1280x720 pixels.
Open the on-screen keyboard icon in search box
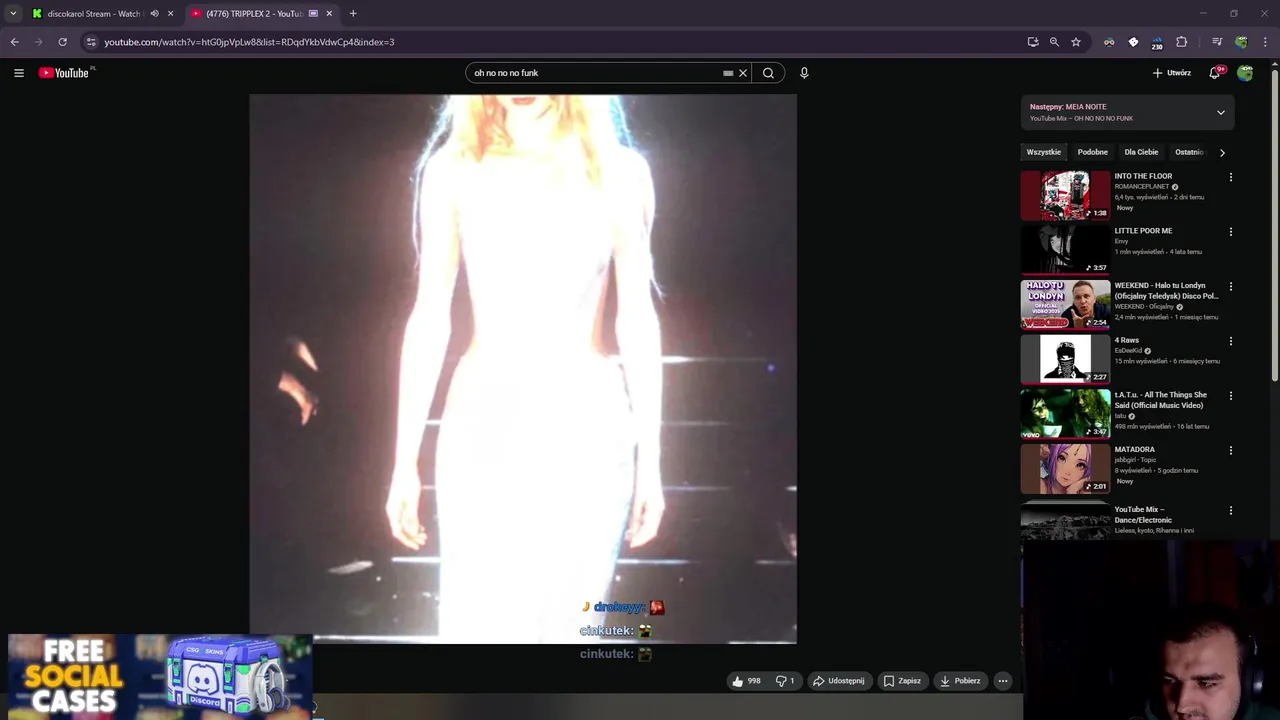pyautogui.click(x=728, y=73)
